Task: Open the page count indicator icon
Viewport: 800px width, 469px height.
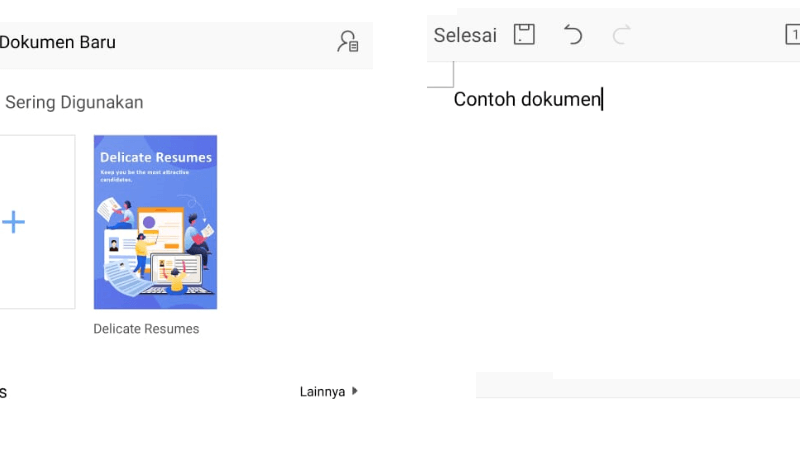Action: coord(792,35)
